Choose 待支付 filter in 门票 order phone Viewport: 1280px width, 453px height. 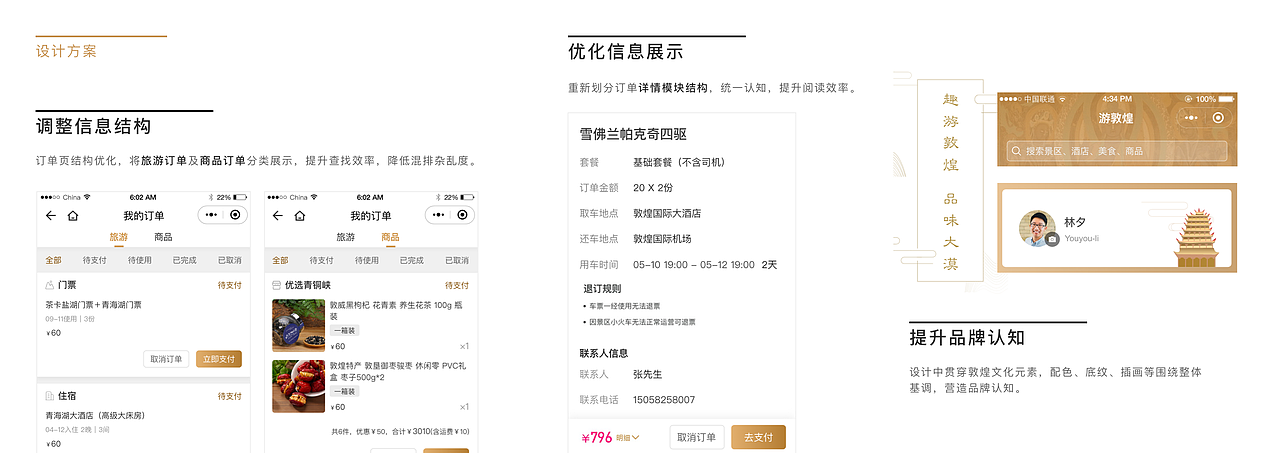point(95,260)
